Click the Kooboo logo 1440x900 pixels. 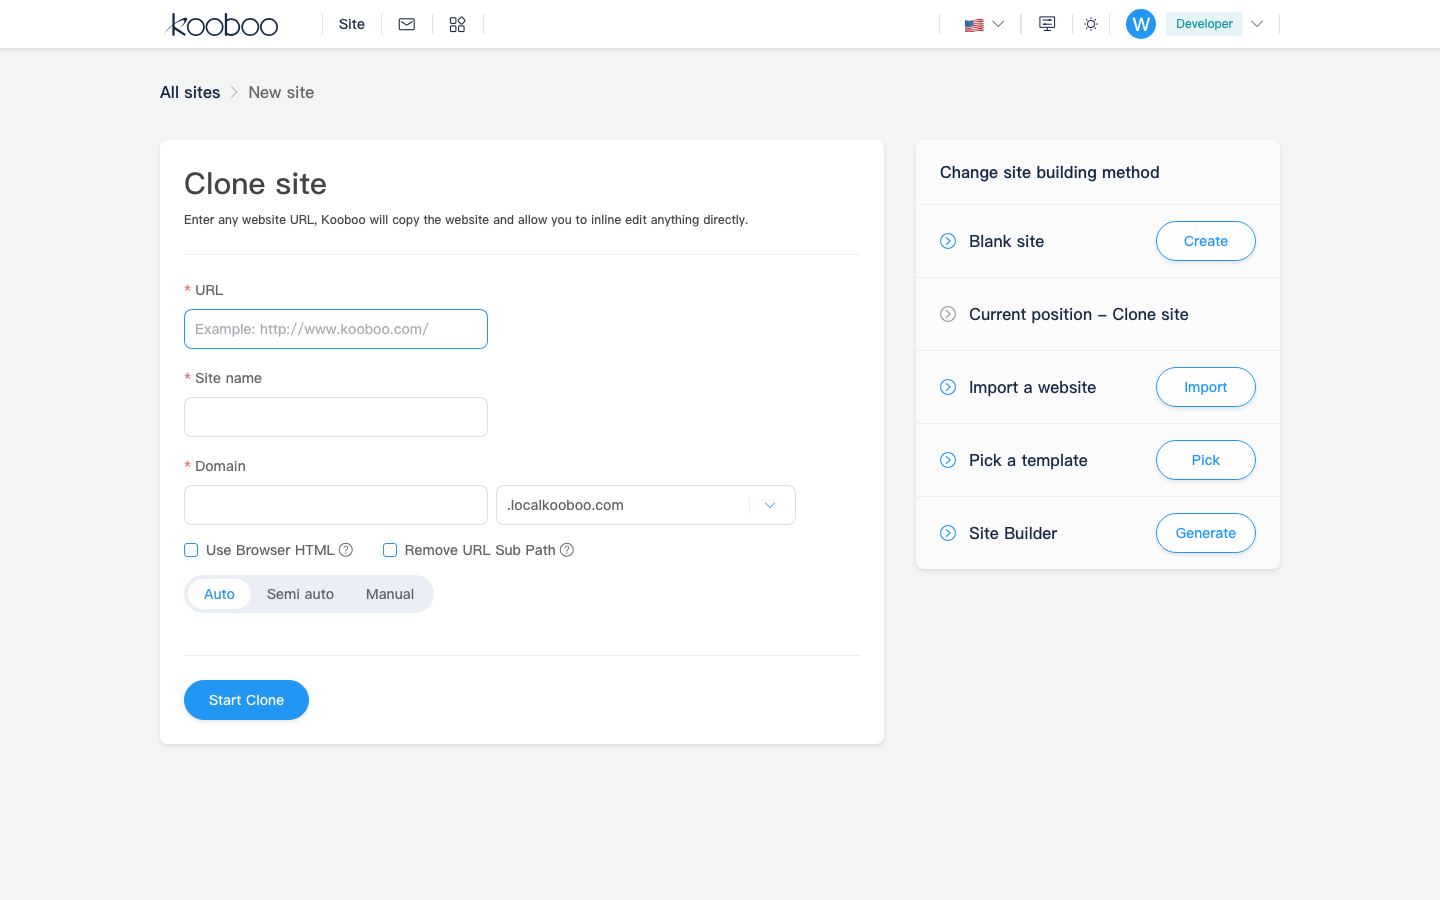(222, 25)
